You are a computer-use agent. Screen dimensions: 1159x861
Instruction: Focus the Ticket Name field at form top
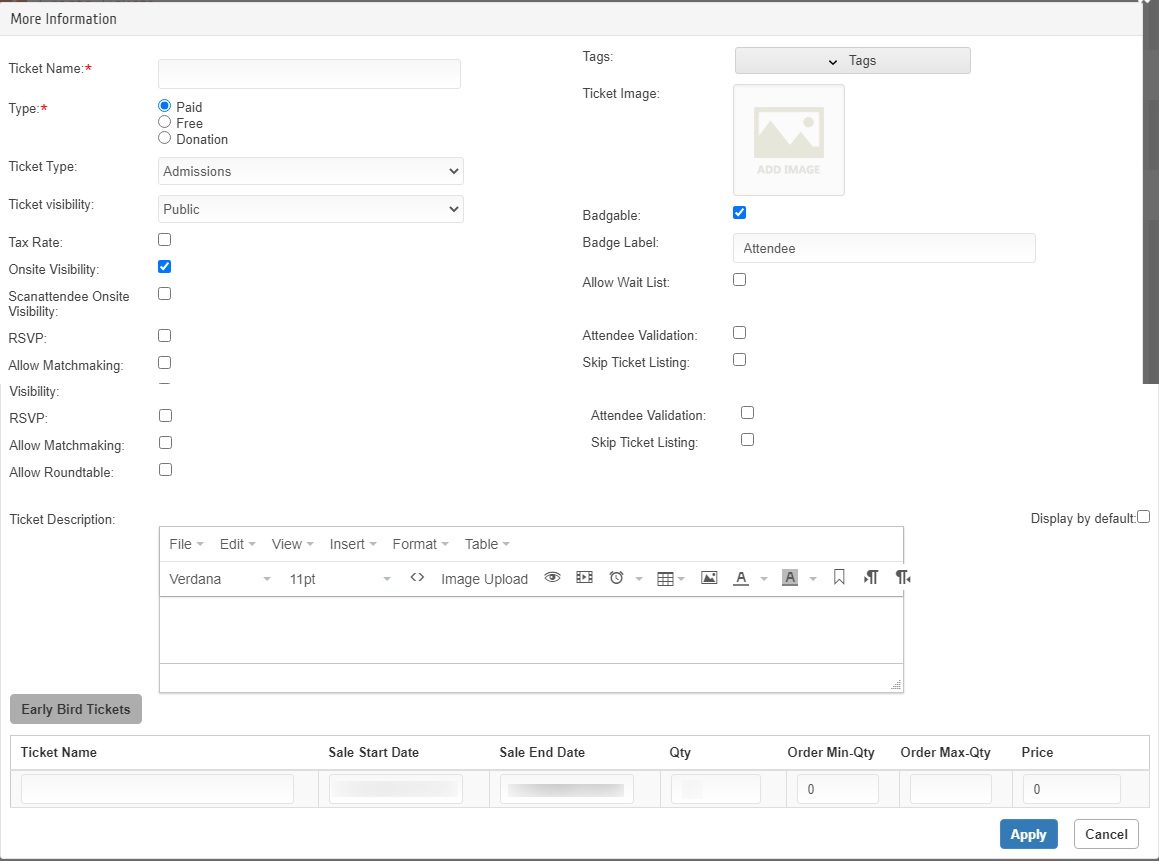tap(309, 74)
